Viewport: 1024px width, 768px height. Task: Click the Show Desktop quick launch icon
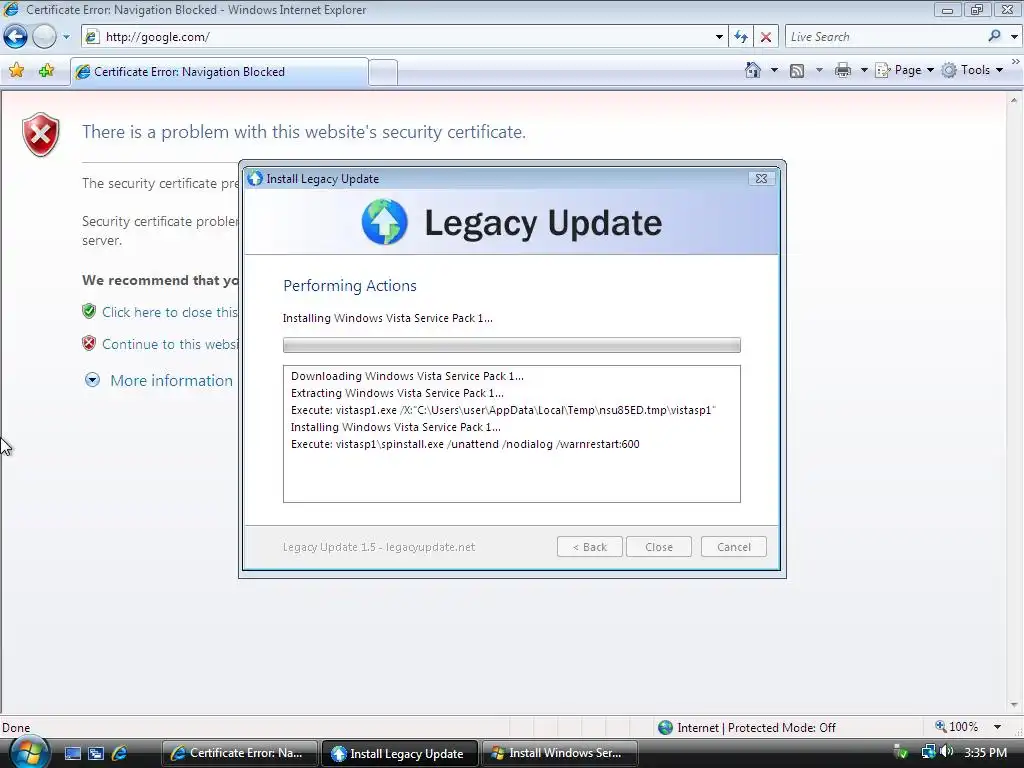pos(72,754)
